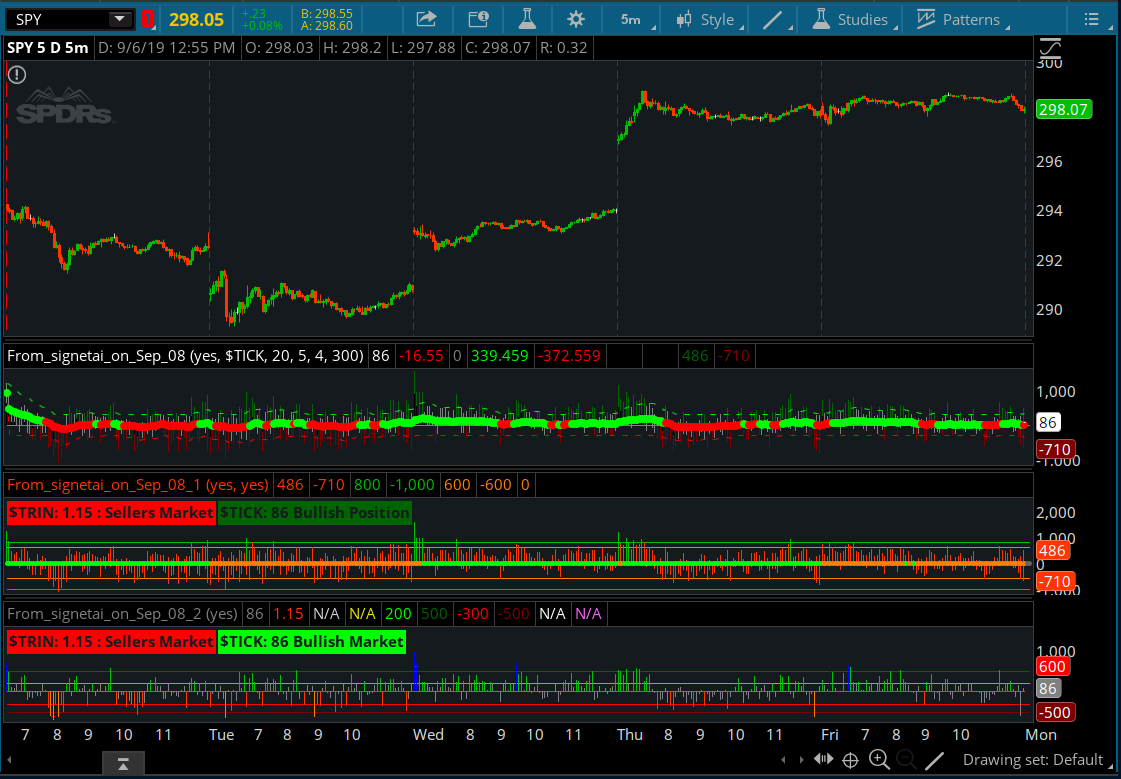This screenshot has width=1121, height=779.
Task: Click the red link clipboard icon beside symbol
Action: (148, 19)
